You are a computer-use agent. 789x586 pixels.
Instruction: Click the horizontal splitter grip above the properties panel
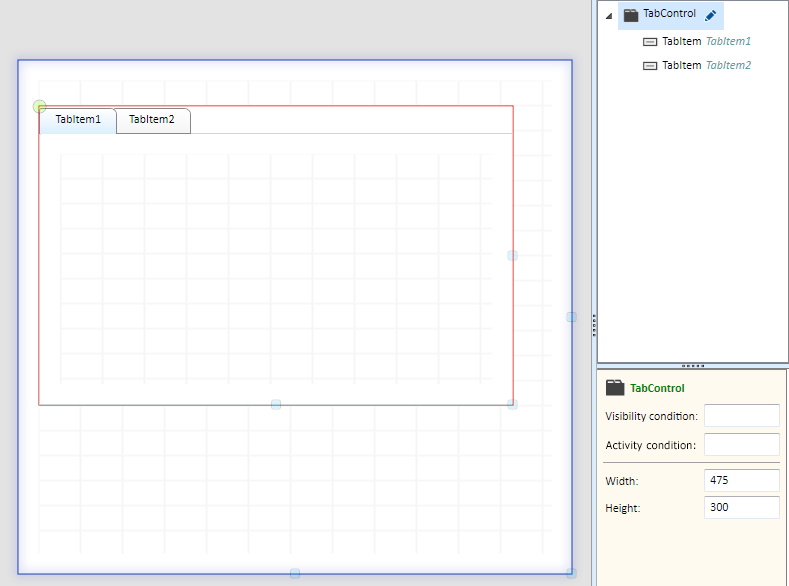click(693, 366)
